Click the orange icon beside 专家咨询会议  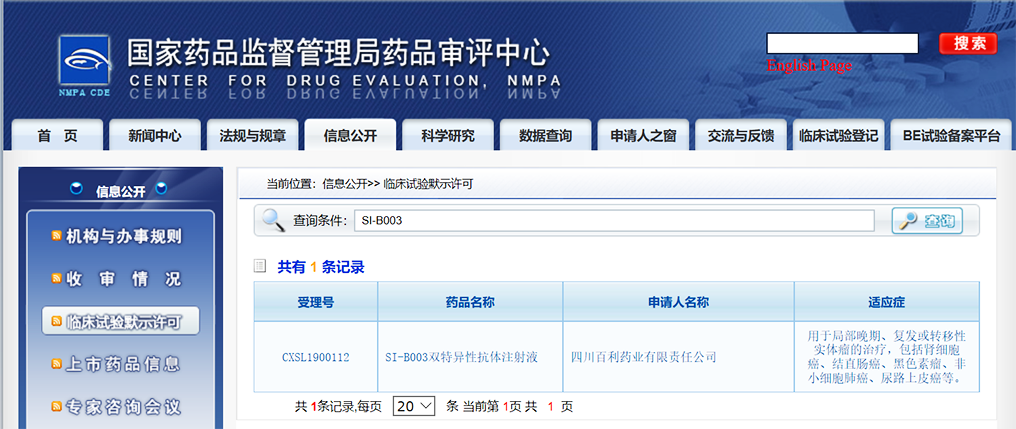tap(57, 406)
